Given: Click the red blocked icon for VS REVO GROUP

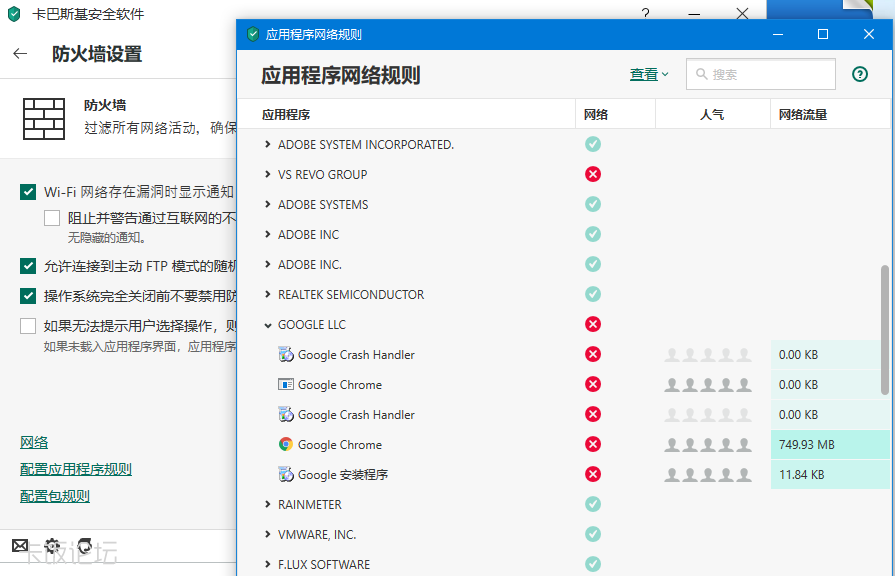Looking at the screenshot, I should 593,174.
